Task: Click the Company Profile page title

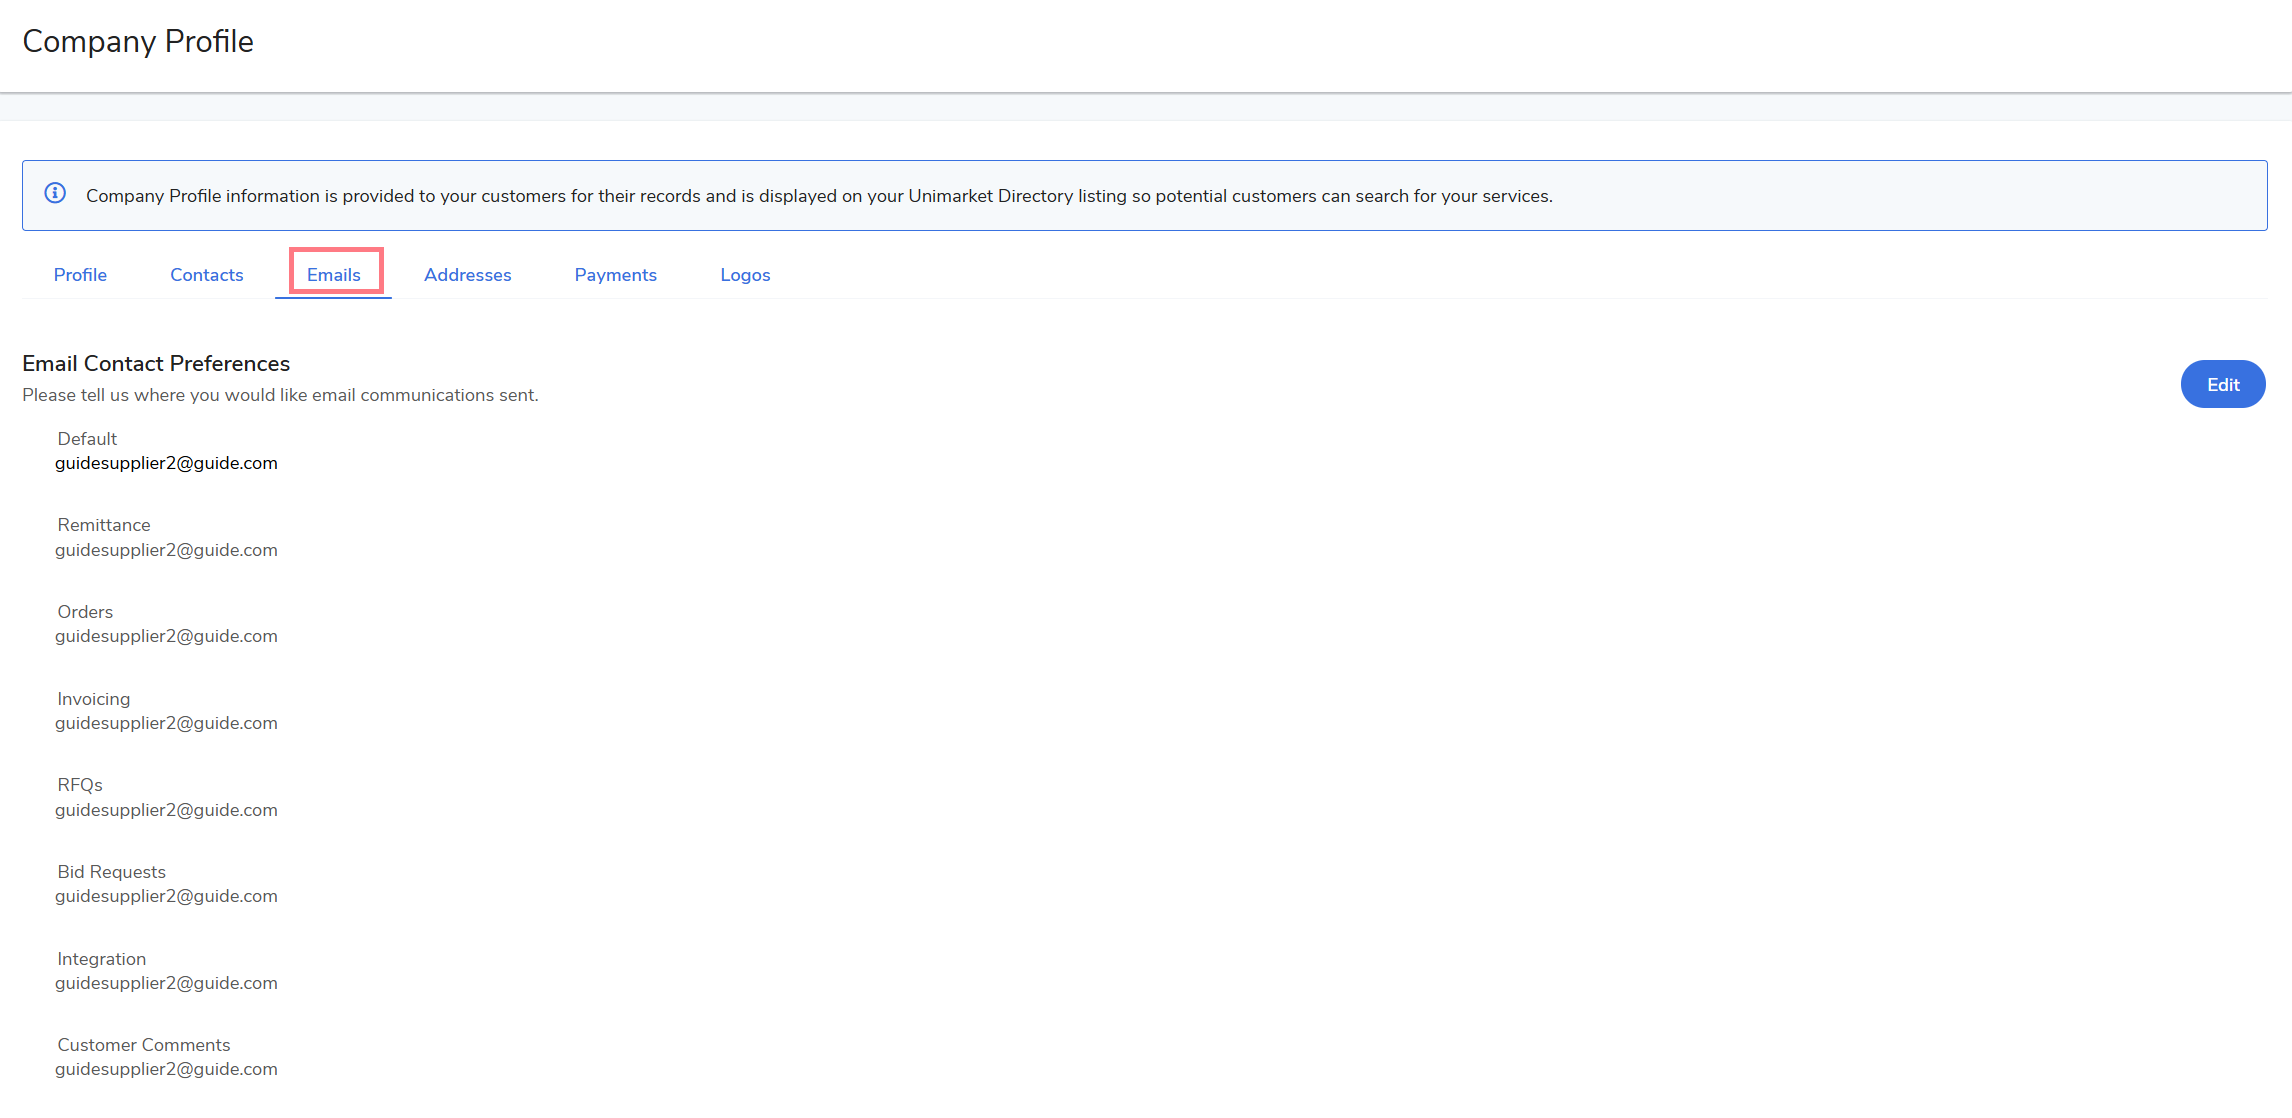Action: [x=138, y=42]
